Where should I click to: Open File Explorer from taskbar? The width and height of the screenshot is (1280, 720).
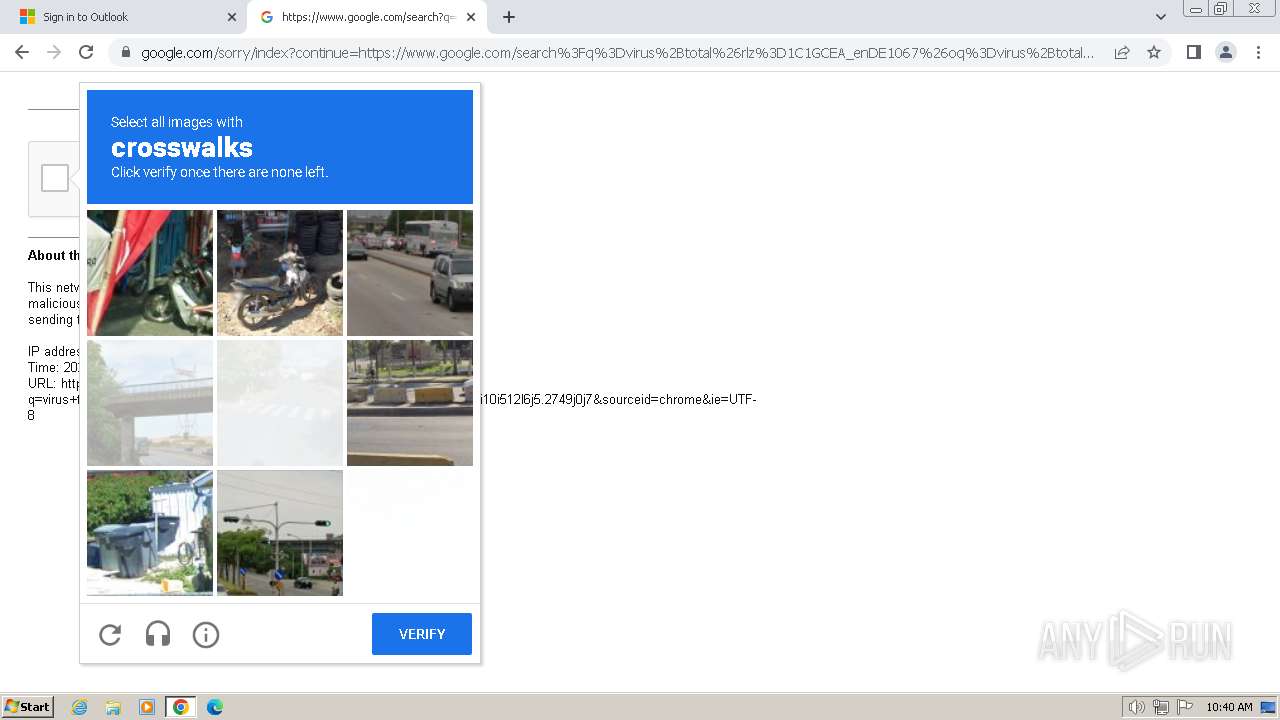pos(113,707)
